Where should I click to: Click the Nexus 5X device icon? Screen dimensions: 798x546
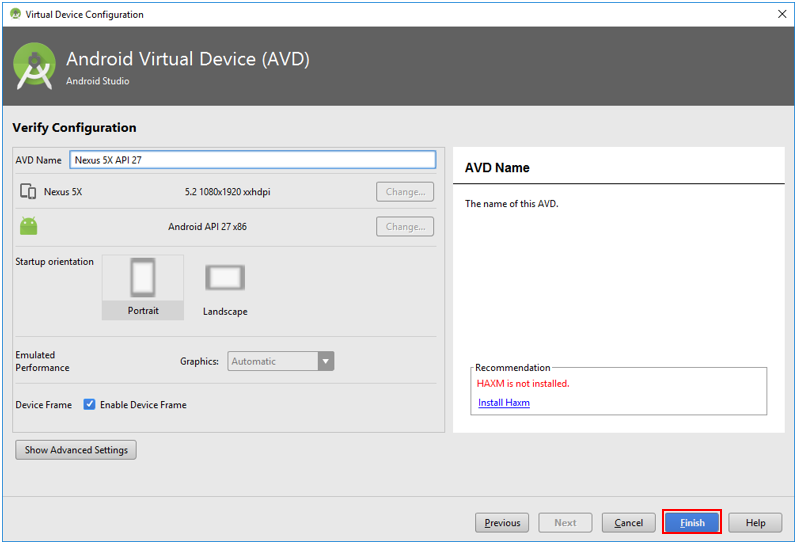(x=28, y=191)
